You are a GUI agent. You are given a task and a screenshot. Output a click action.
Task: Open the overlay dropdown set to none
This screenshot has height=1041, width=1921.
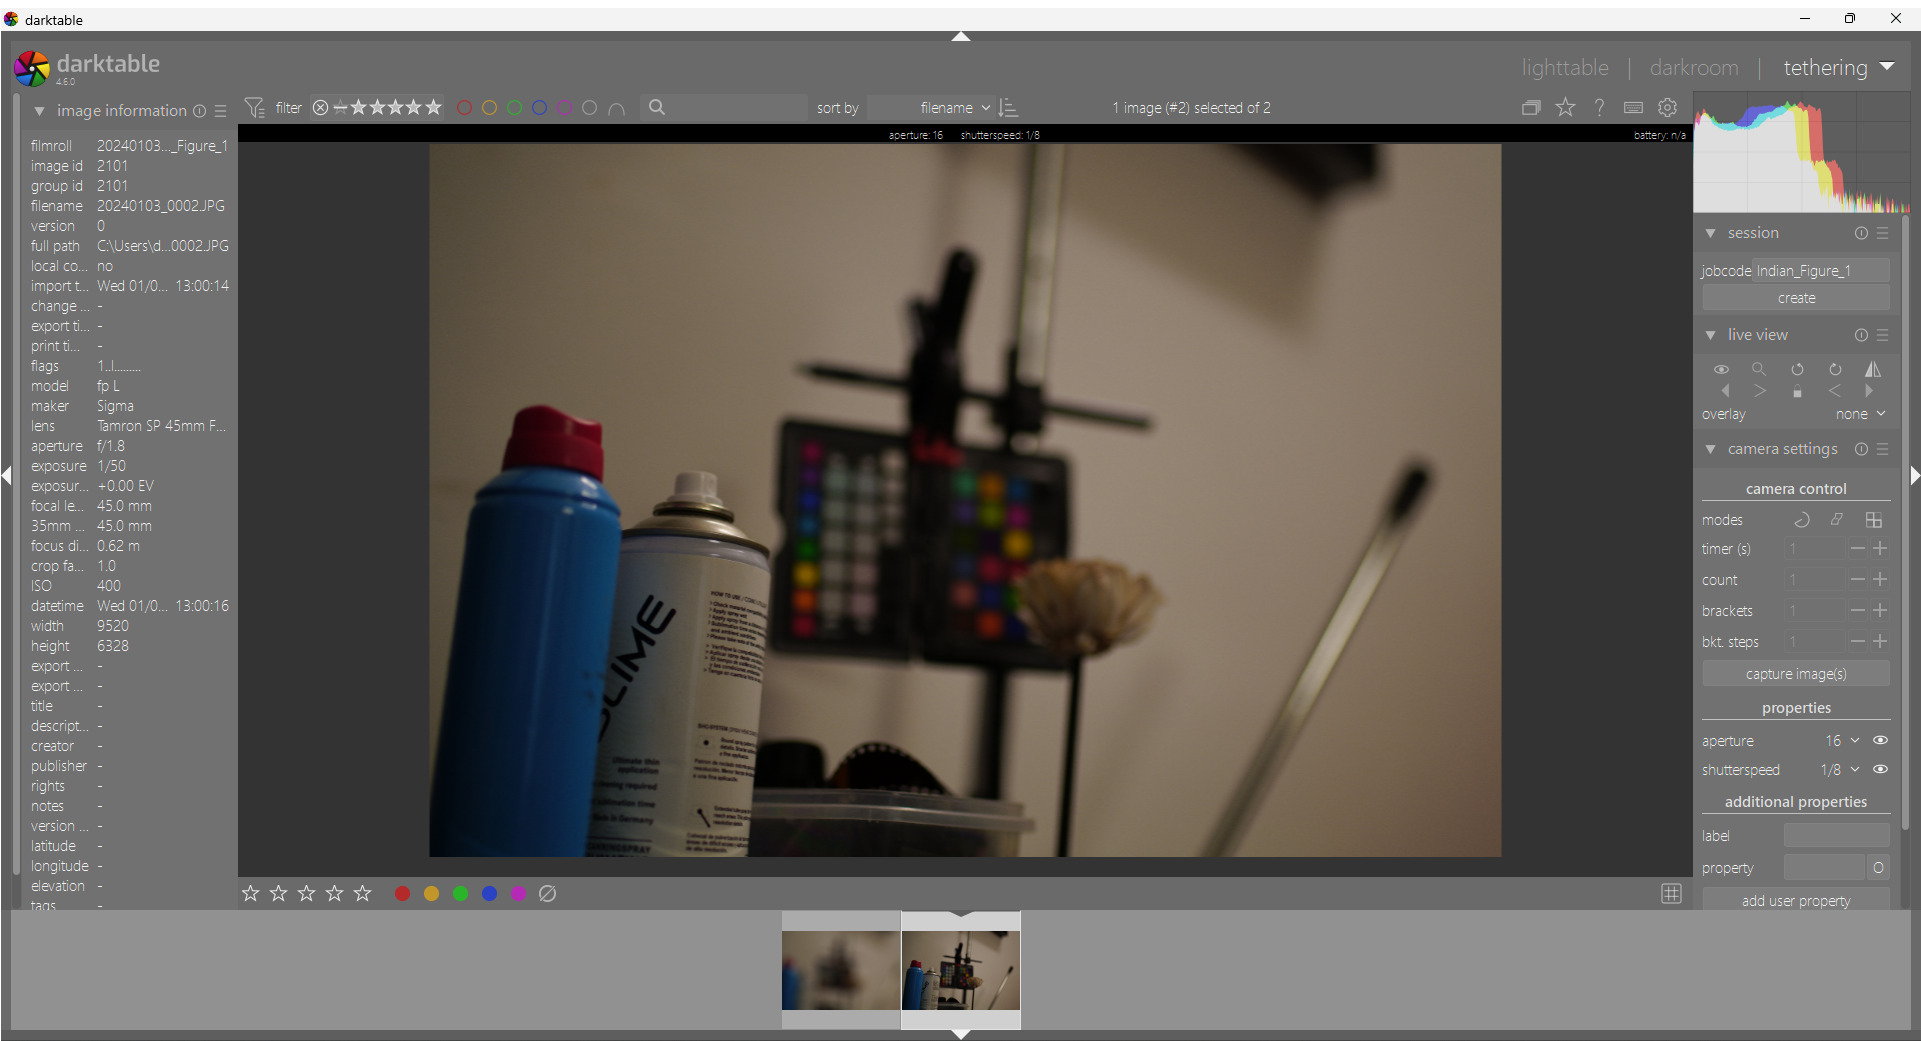[1860, 414]
